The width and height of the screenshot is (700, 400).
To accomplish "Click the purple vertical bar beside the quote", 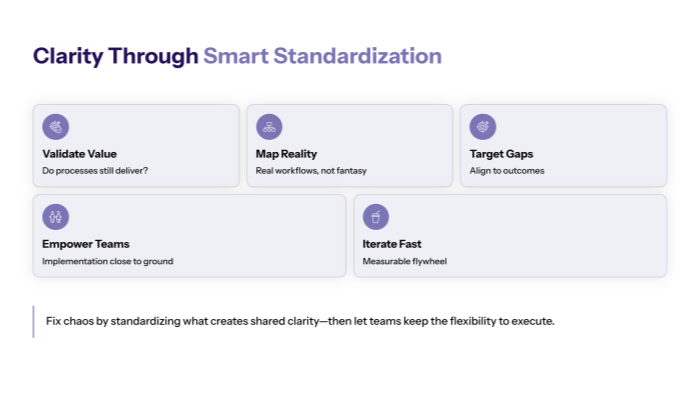I will click(33, 321).
